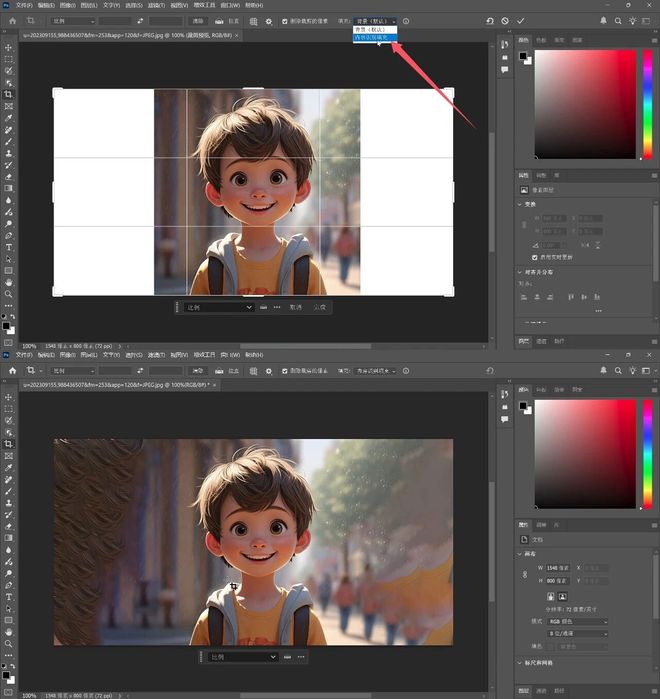Click the Clear button in bottom options bar

pos(198,371)
